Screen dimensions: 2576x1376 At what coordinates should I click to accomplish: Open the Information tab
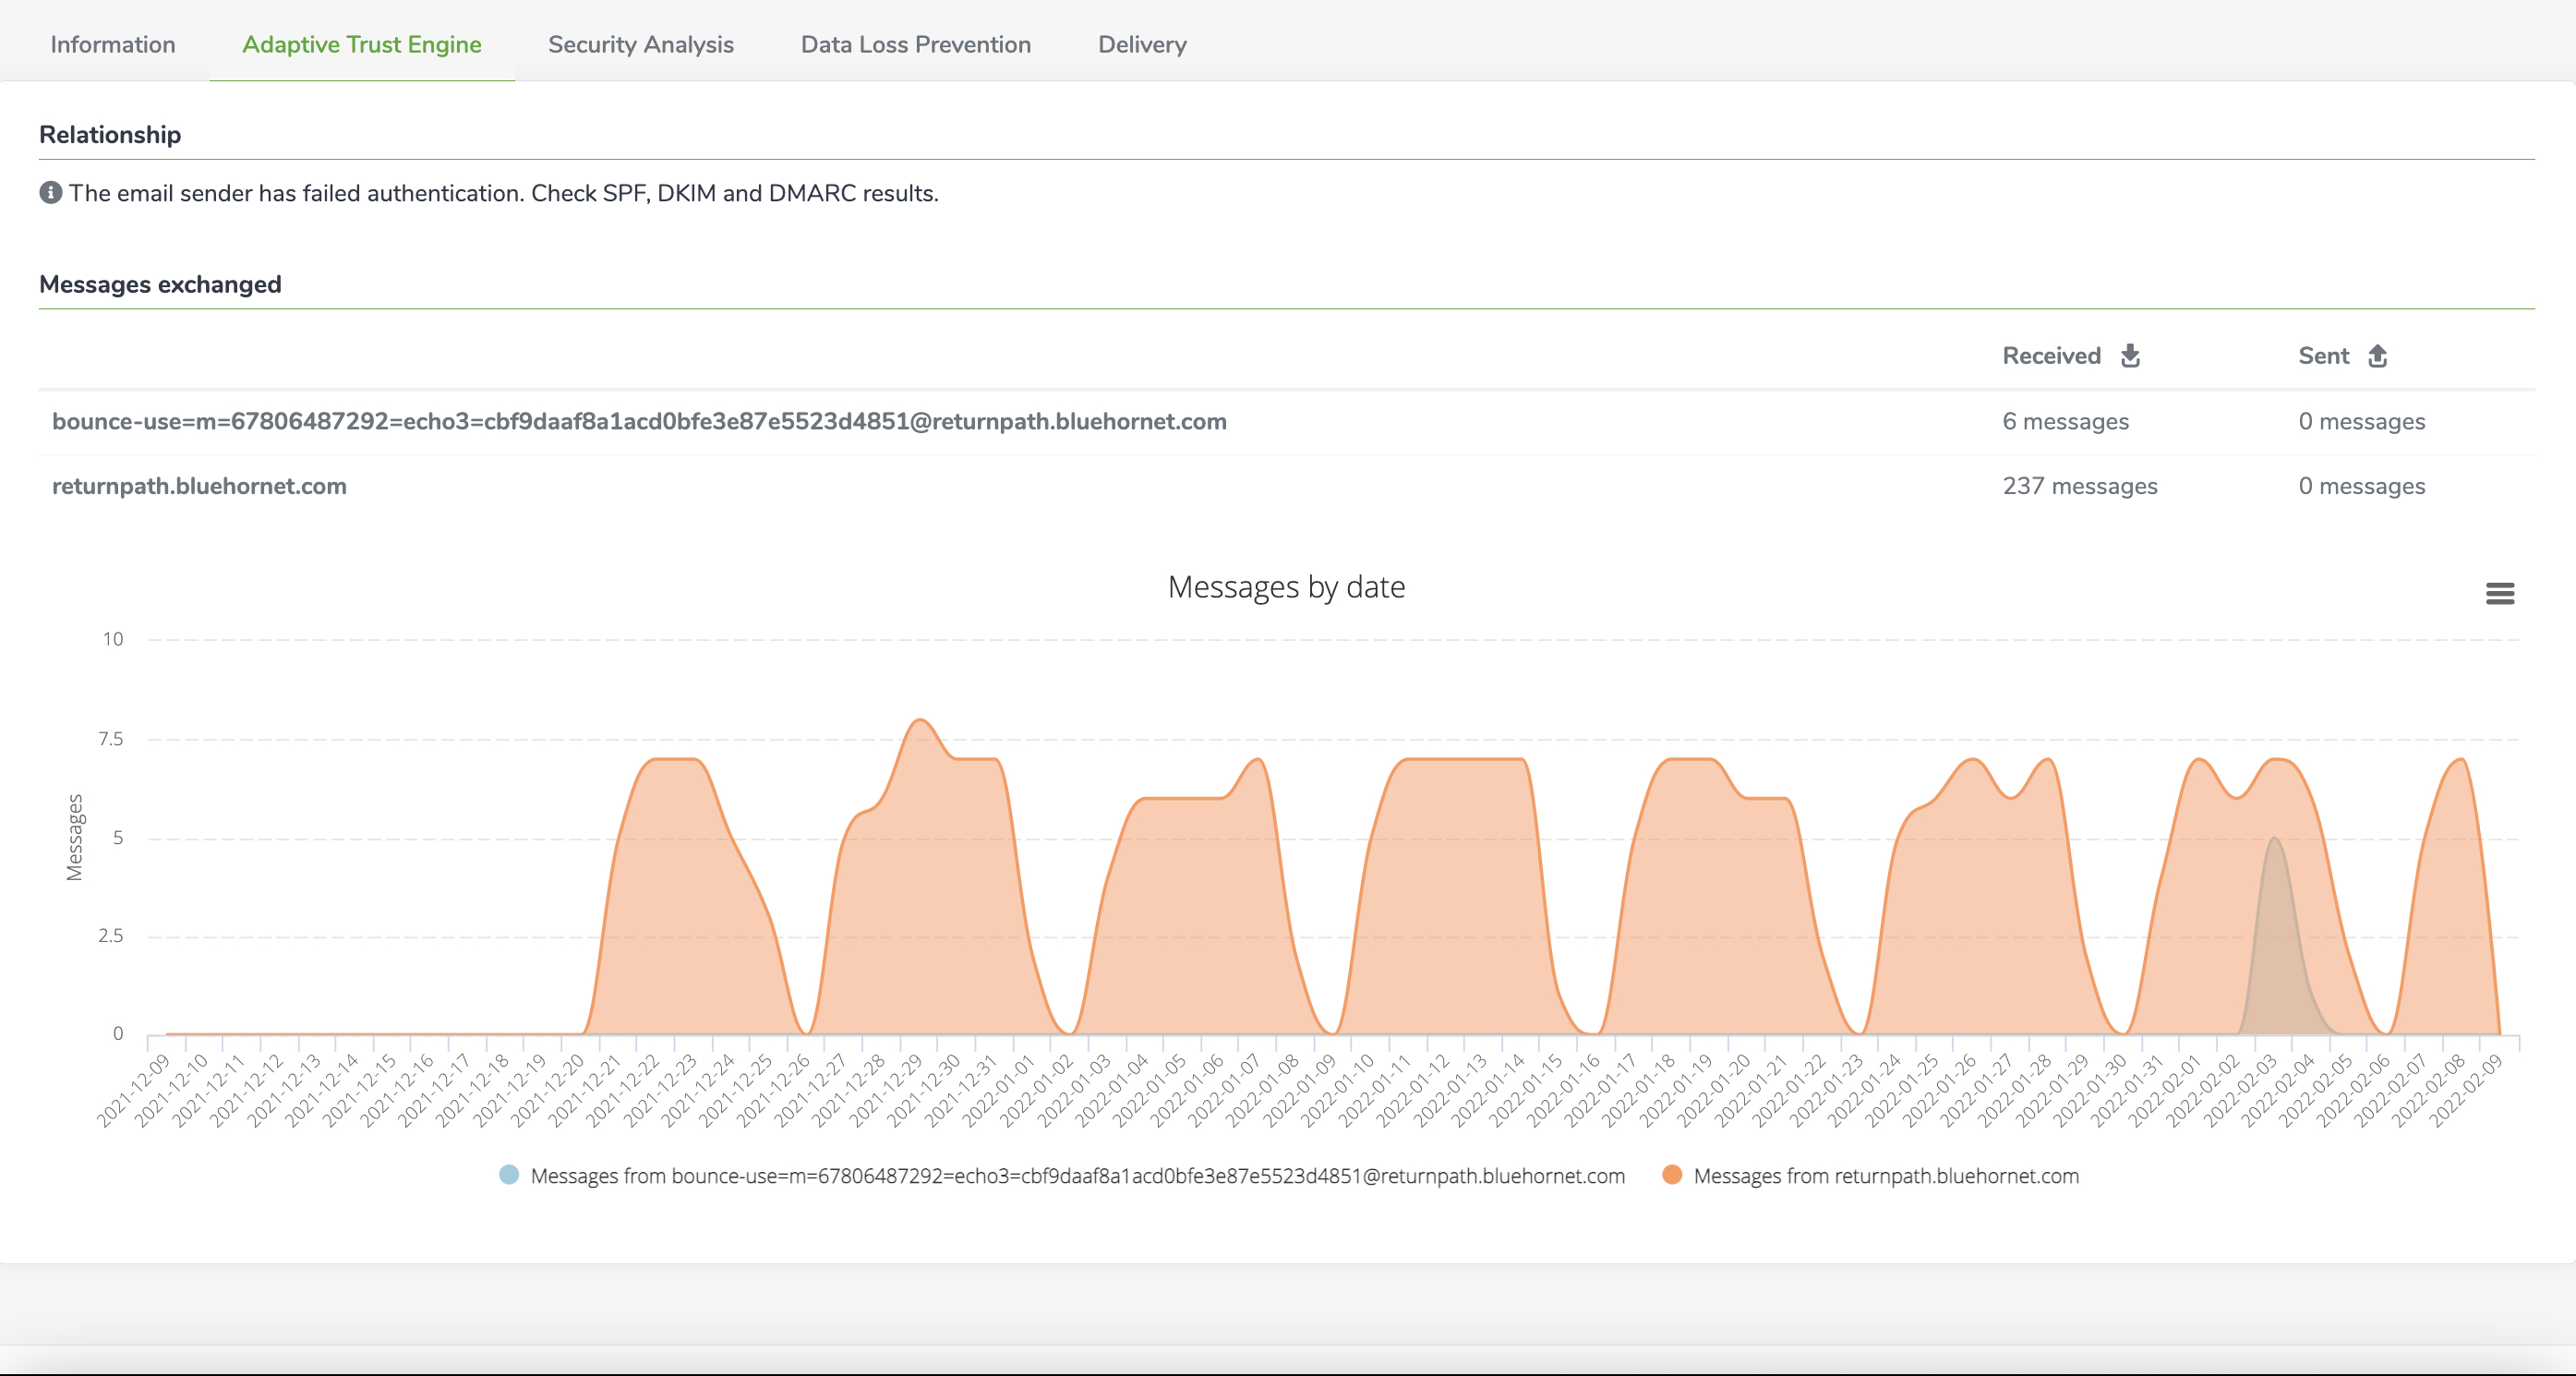click(113, 44)
